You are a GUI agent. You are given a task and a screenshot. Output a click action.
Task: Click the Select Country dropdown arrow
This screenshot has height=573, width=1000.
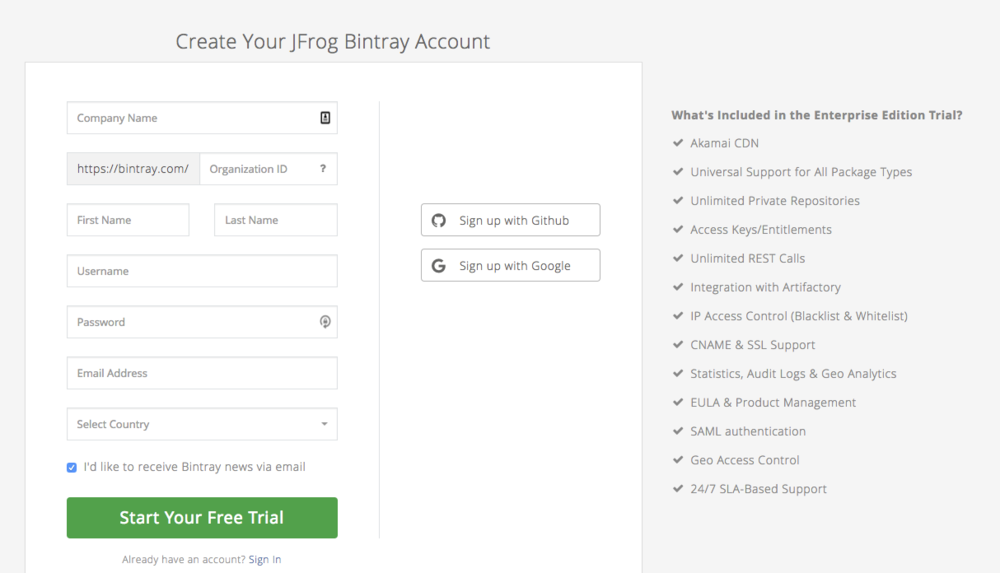(x=324, y=424)
